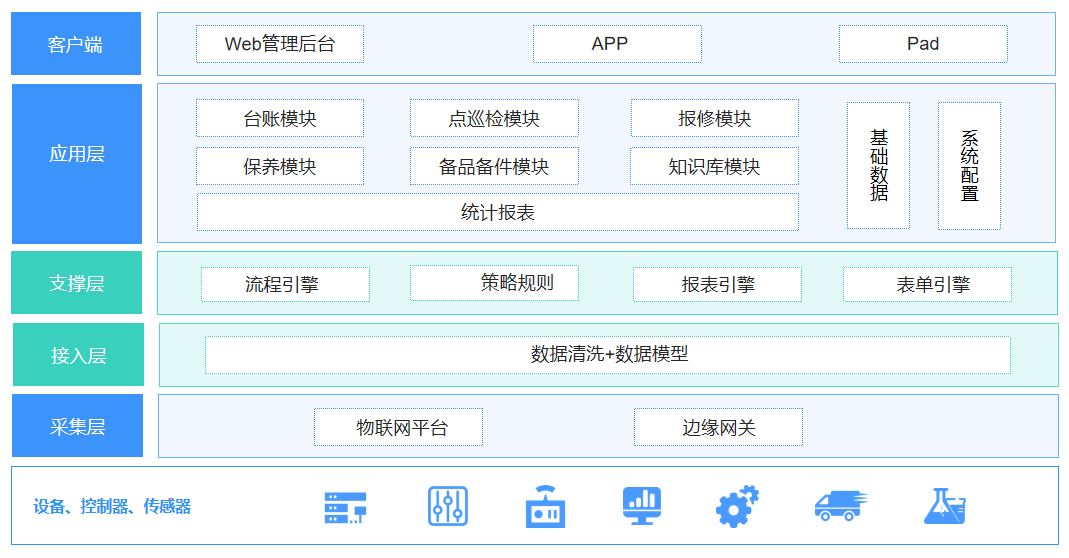The width and height of the screenshot is (1069, 558).
Task: Open the 边缘网关 box
Action: 719,427
